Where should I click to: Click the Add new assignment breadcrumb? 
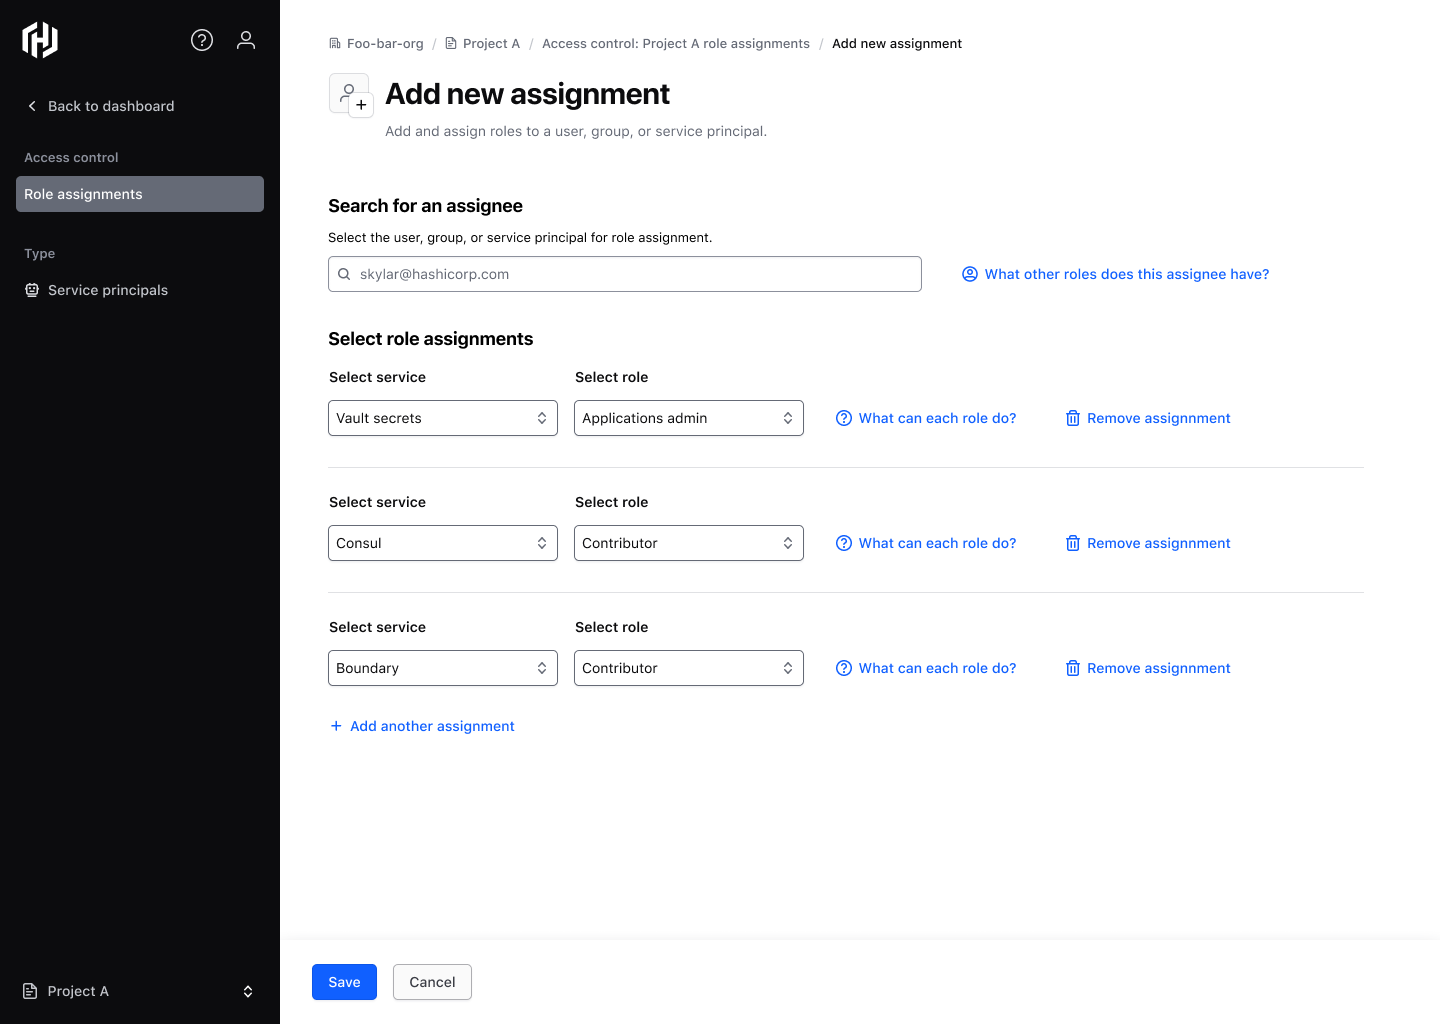click(x=897, y=44)
